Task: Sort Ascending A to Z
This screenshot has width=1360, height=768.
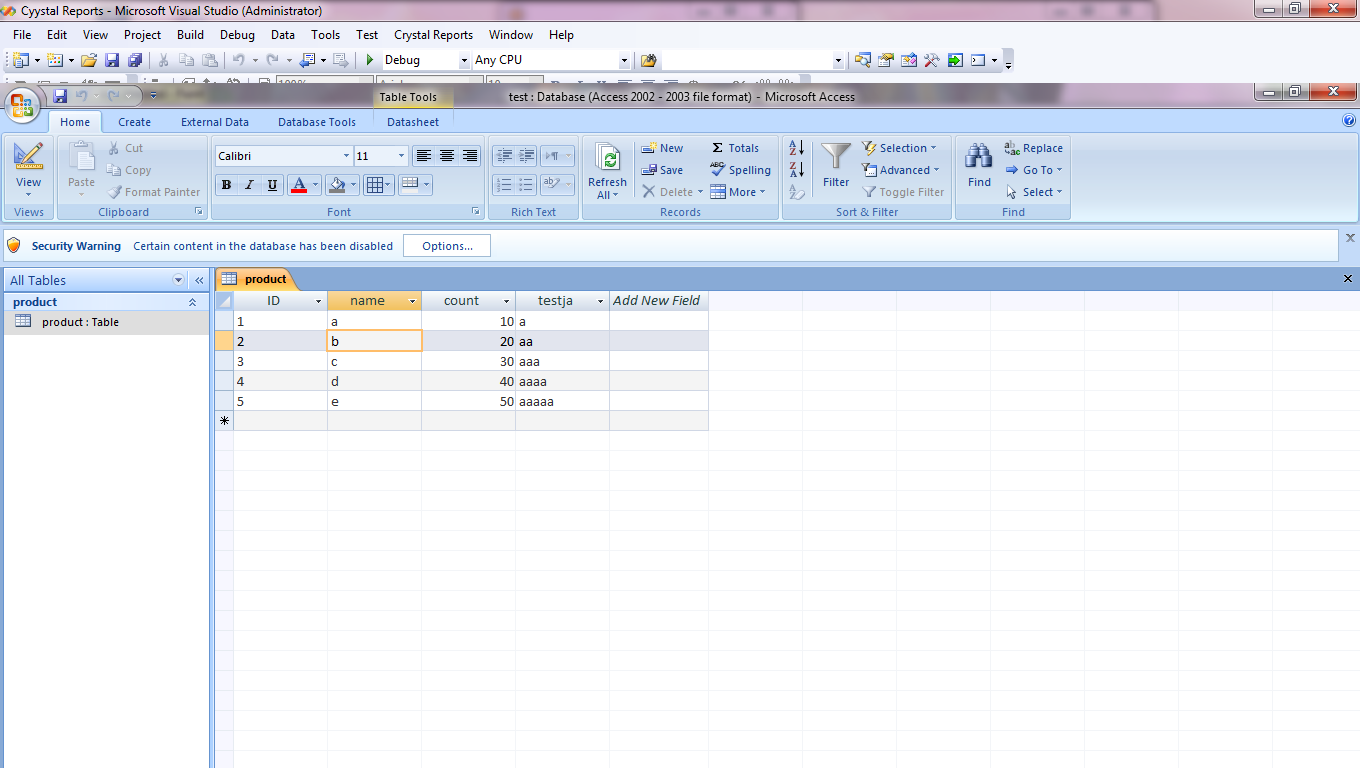Action: click(x=797, y=148)
